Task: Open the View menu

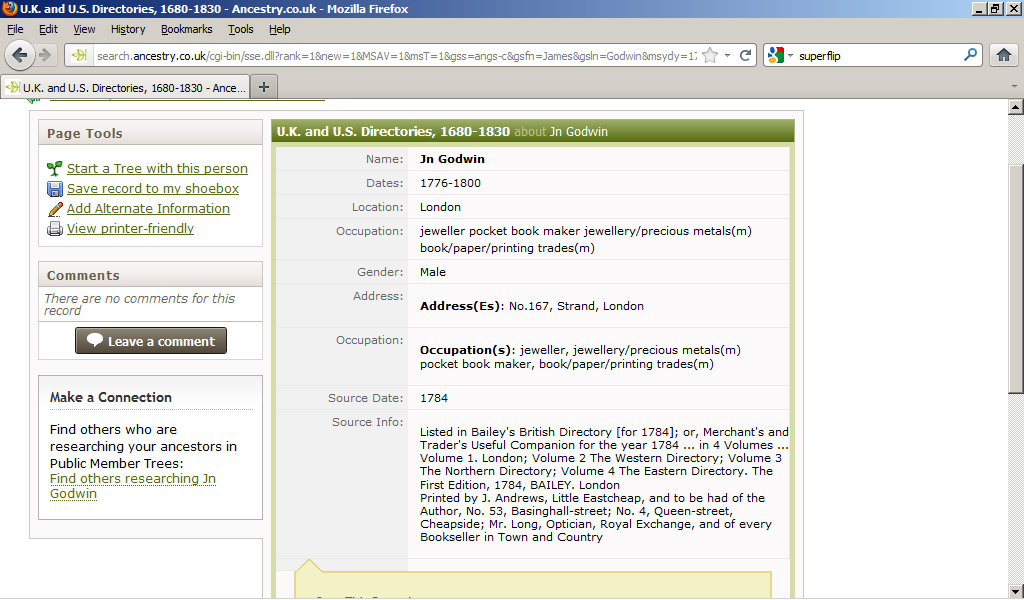Action: (x=84, y=29)
